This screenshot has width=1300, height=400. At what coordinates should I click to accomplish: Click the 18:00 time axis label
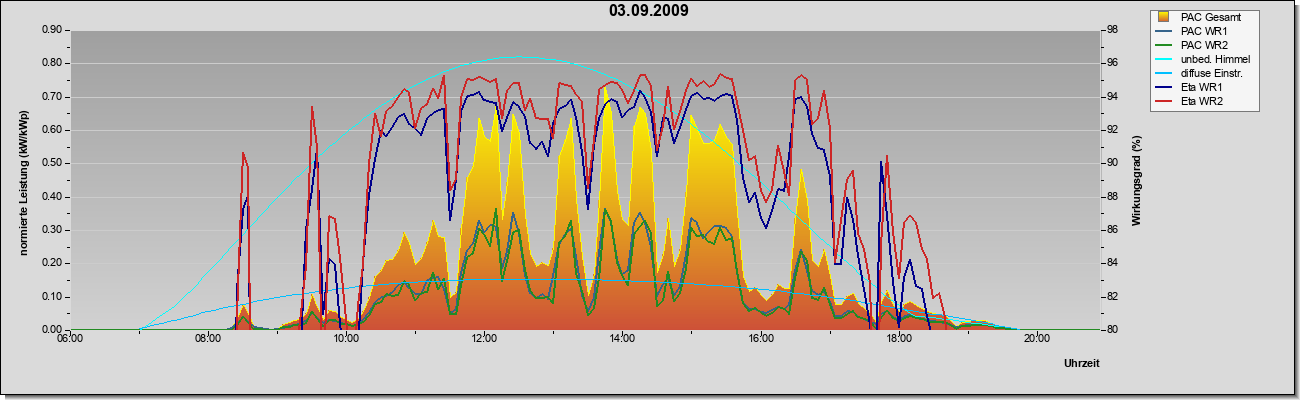click(x=898, y=337)
